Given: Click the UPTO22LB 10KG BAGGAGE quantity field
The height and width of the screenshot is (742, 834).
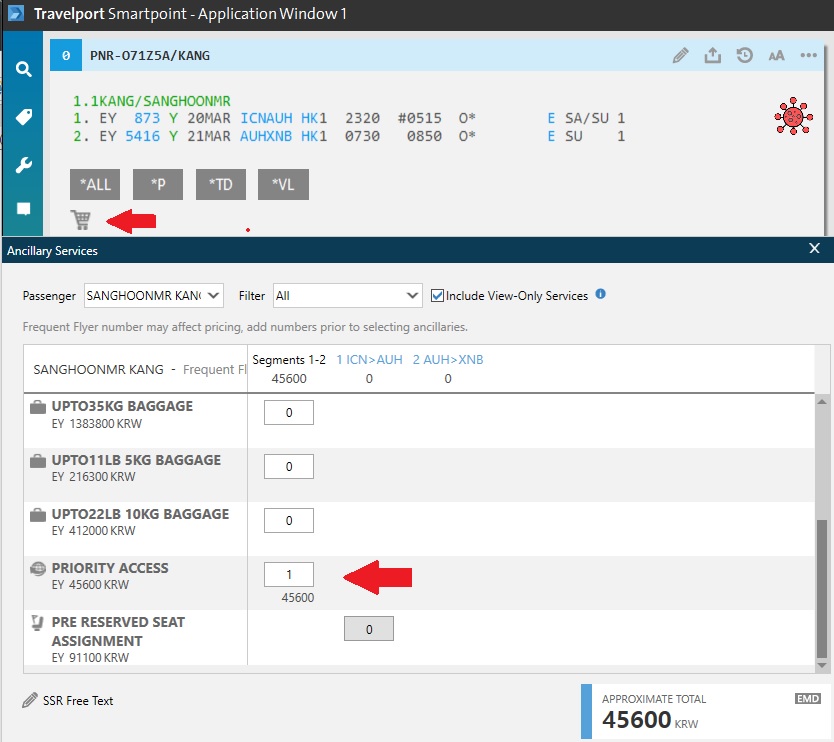Looking at the screenshot, I should pyautogui.click(x=289, y=520).
